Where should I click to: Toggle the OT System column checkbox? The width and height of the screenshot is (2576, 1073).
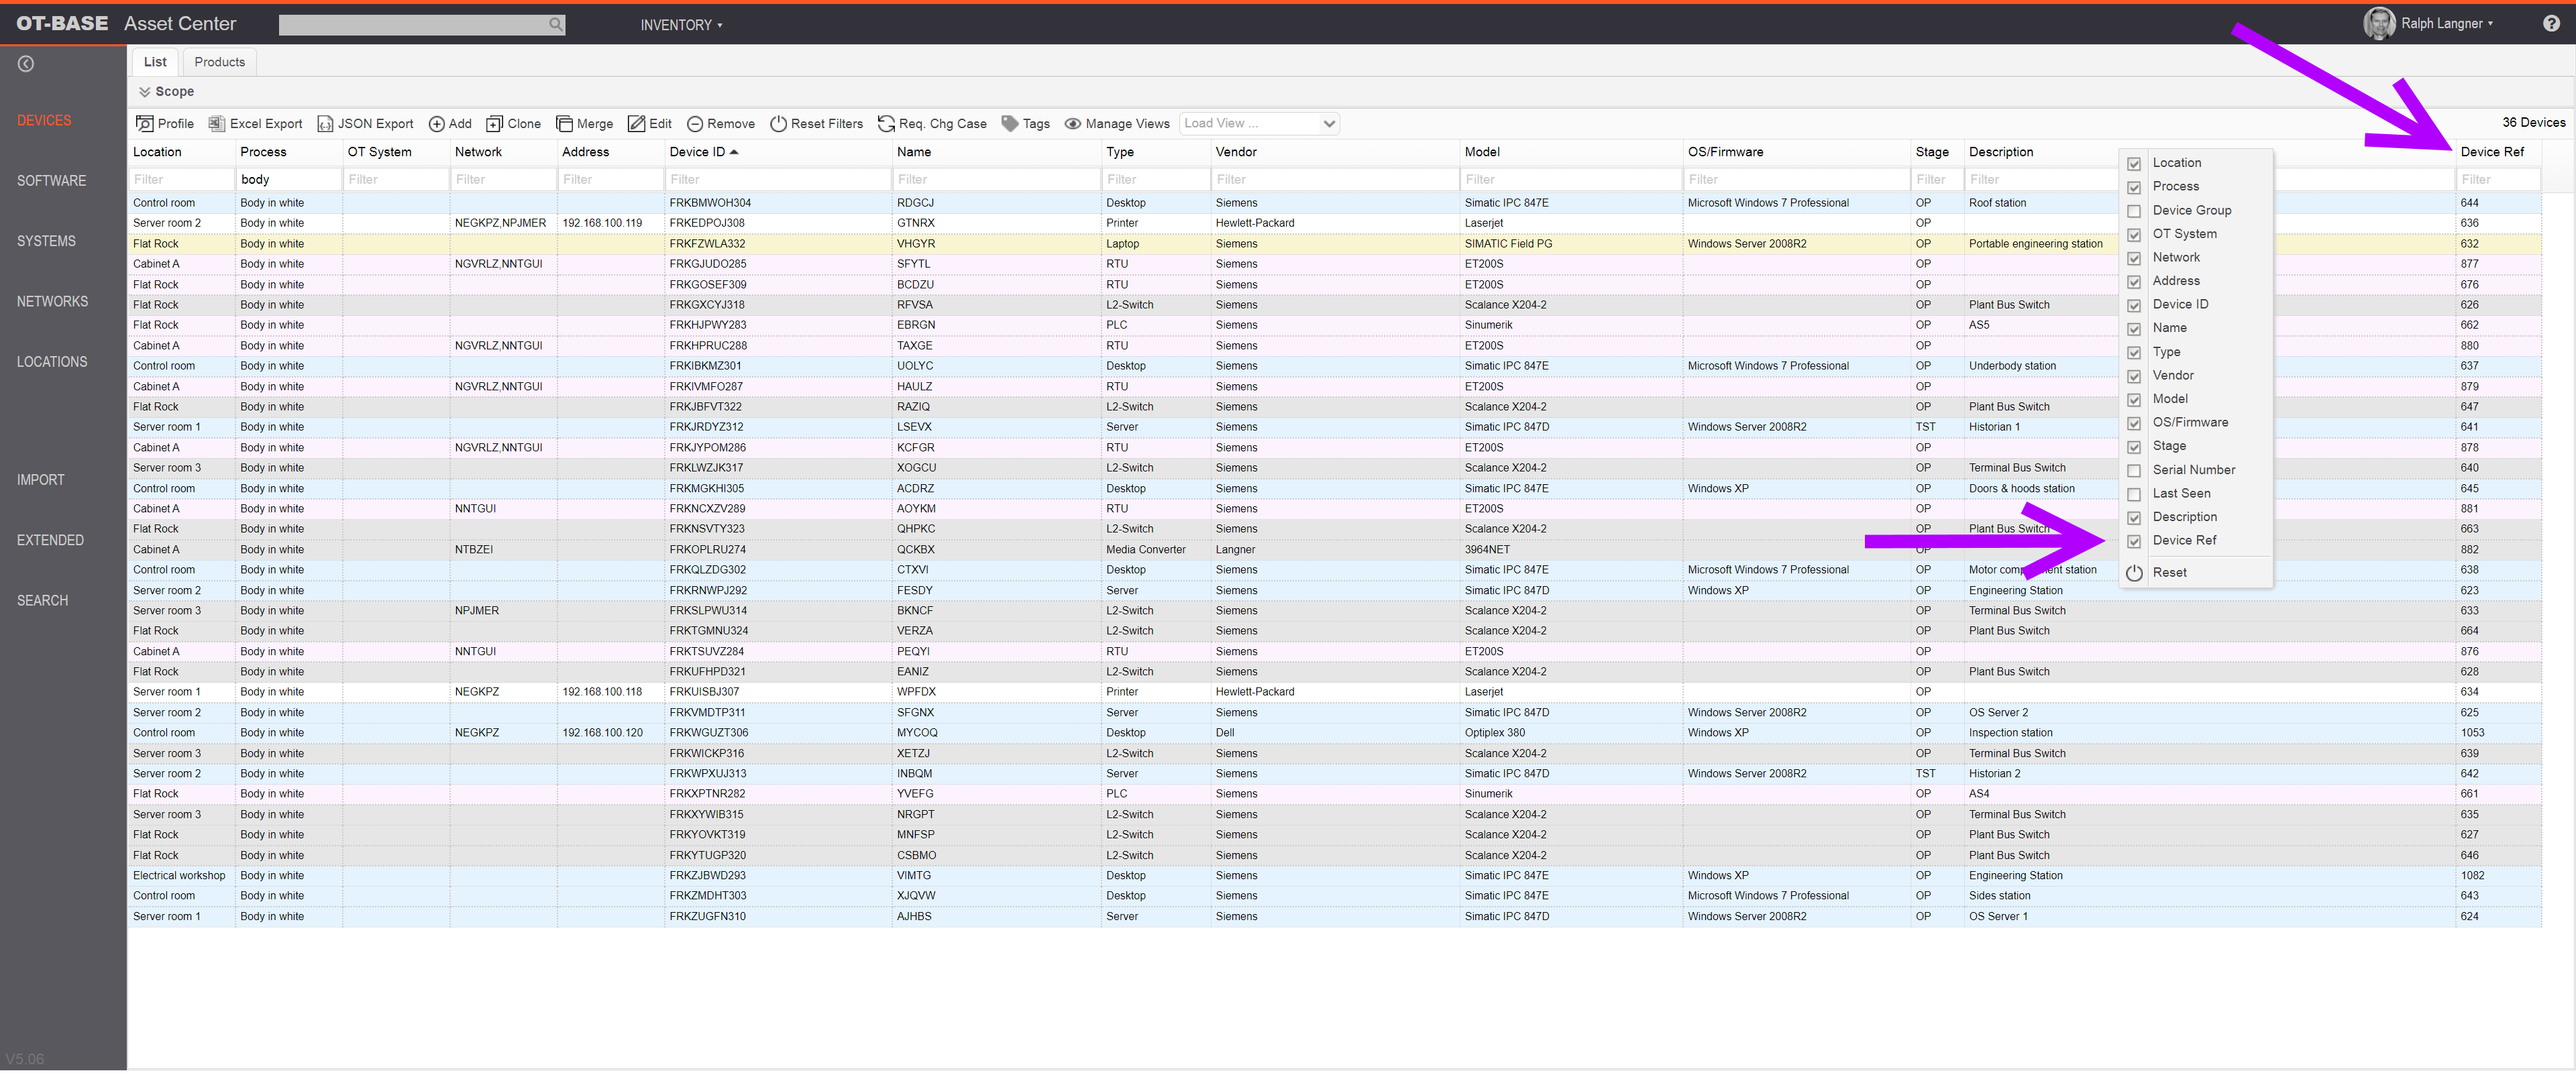(2134, 235)
